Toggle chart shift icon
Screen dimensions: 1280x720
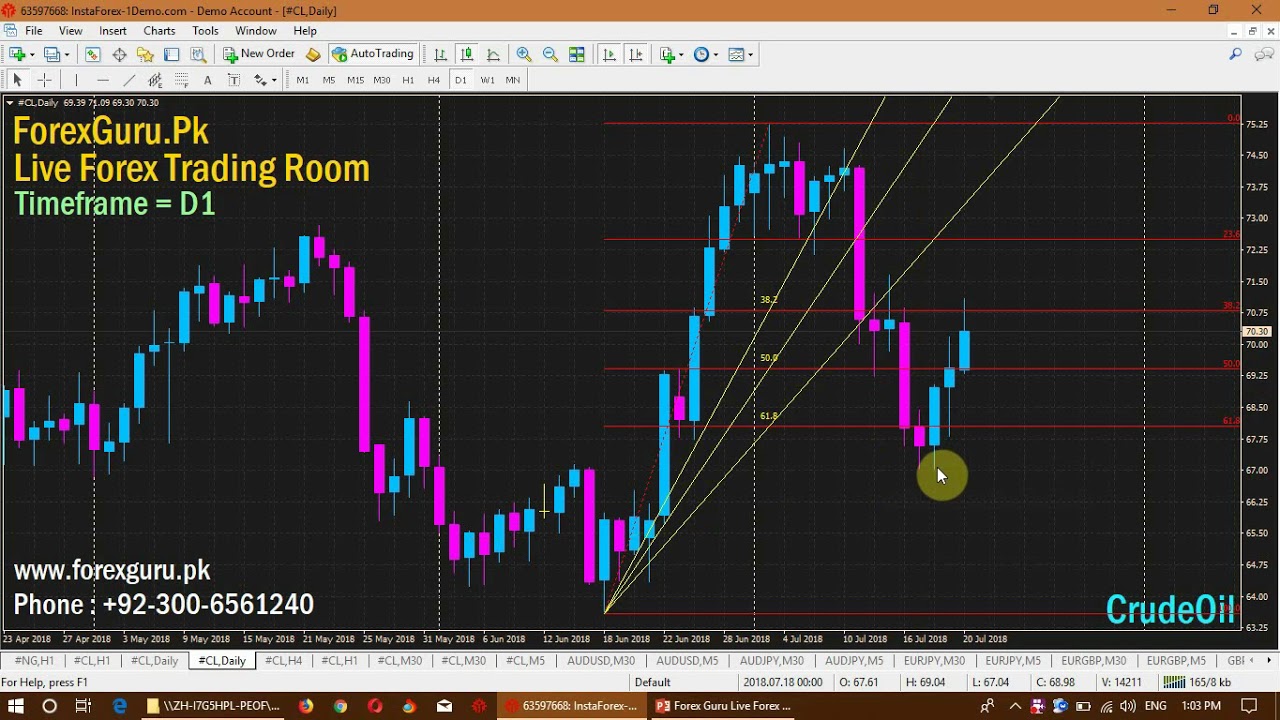635,54
